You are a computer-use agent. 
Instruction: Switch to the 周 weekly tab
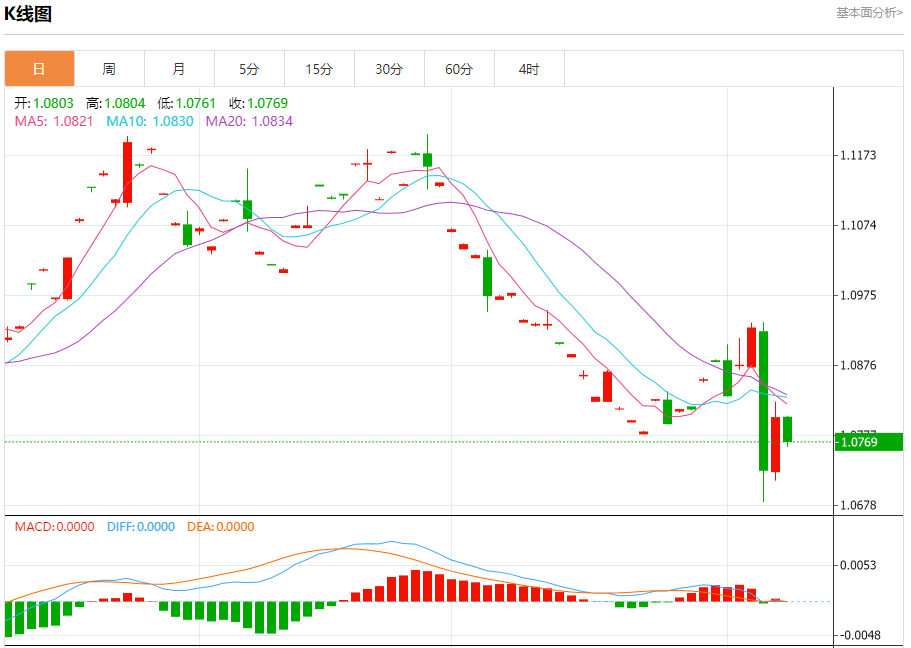109,69
